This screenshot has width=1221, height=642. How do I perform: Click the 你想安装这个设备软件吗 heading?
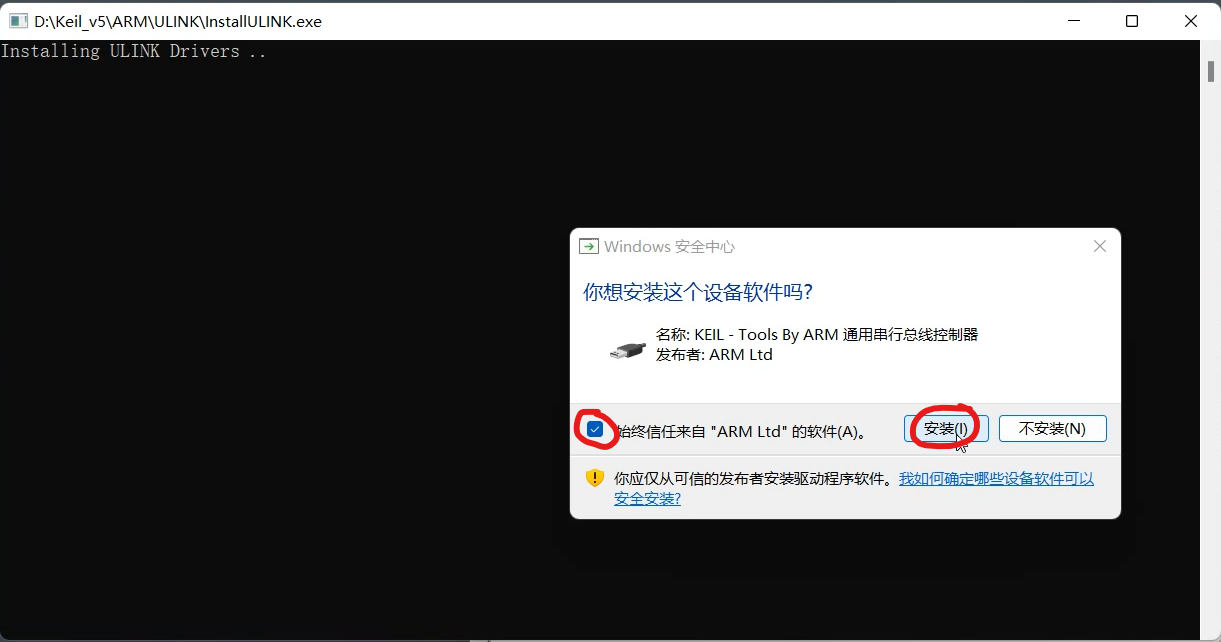697,292
